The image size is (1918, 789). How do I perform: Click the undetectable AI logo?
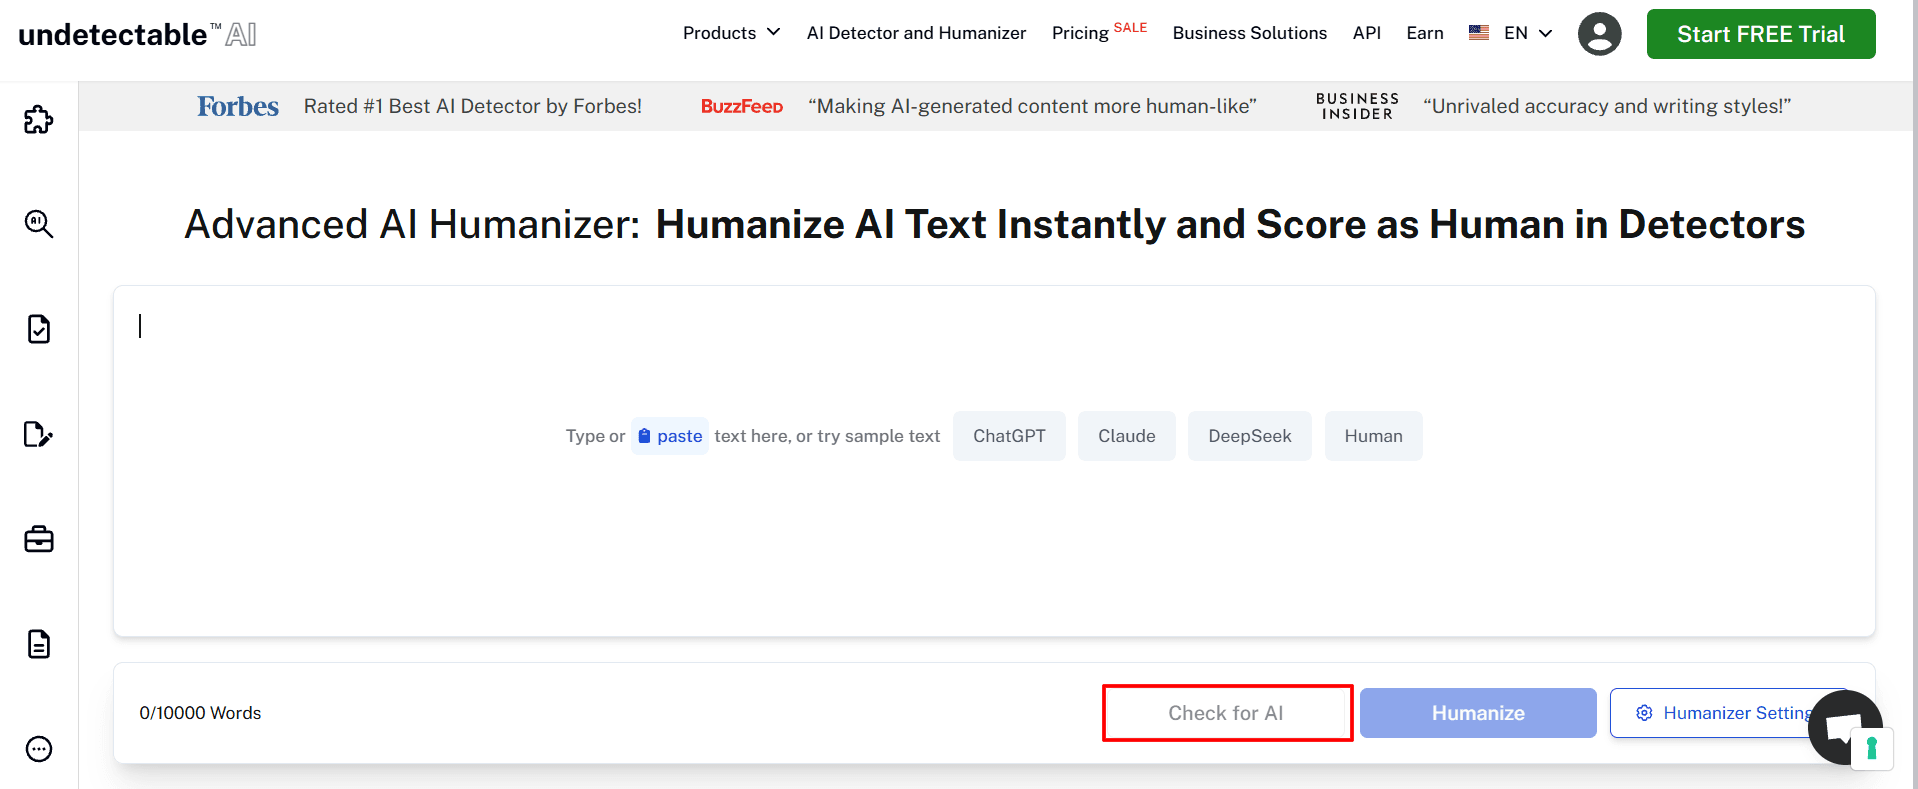[x=137, y=34]
